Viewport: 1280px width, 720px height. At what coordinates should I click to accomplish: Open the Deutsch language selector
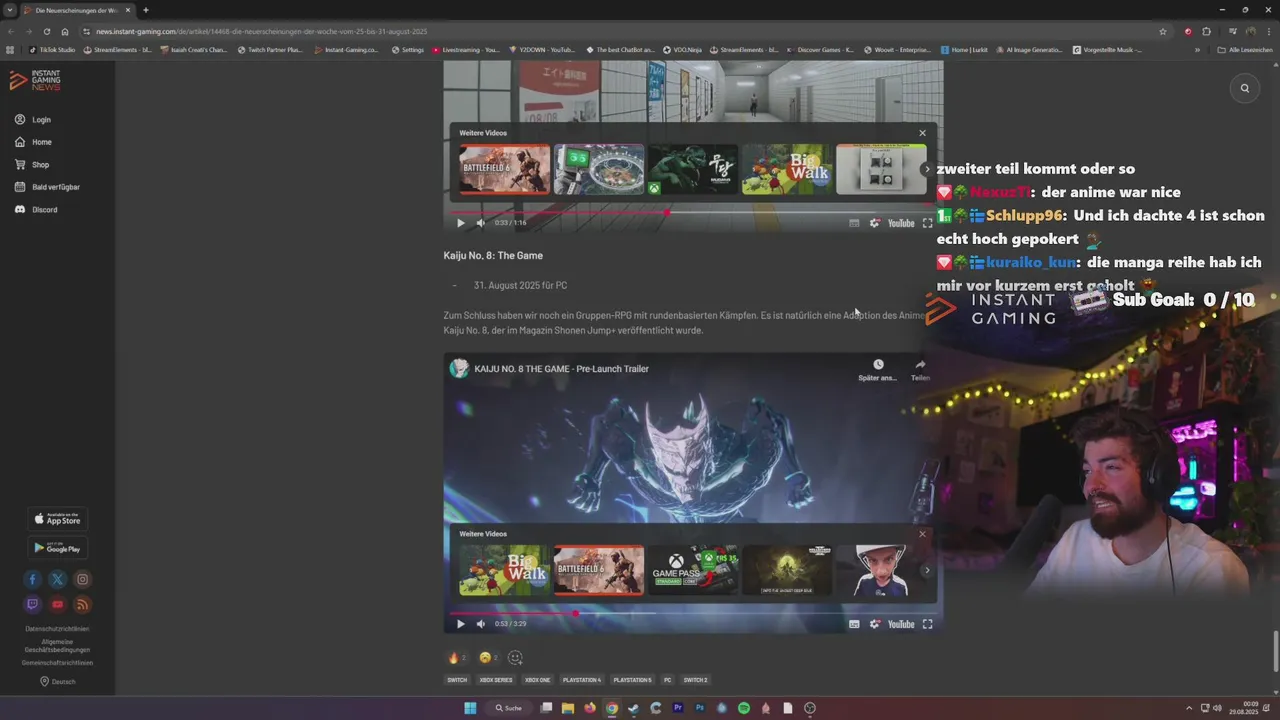(x=57, y=682)
